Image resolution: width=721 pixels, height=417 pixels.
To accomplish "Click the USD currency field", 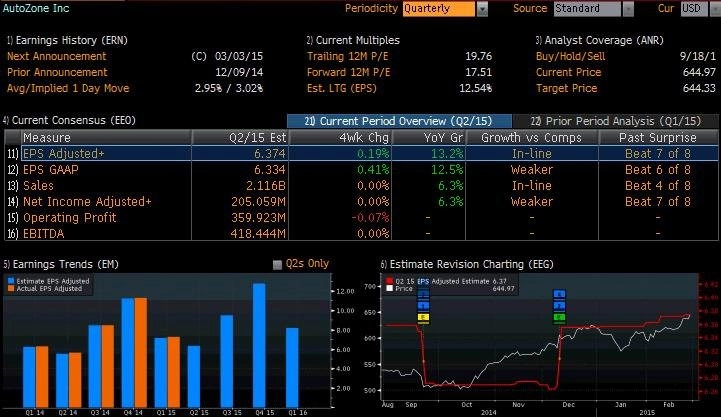I will coord(694,9).
